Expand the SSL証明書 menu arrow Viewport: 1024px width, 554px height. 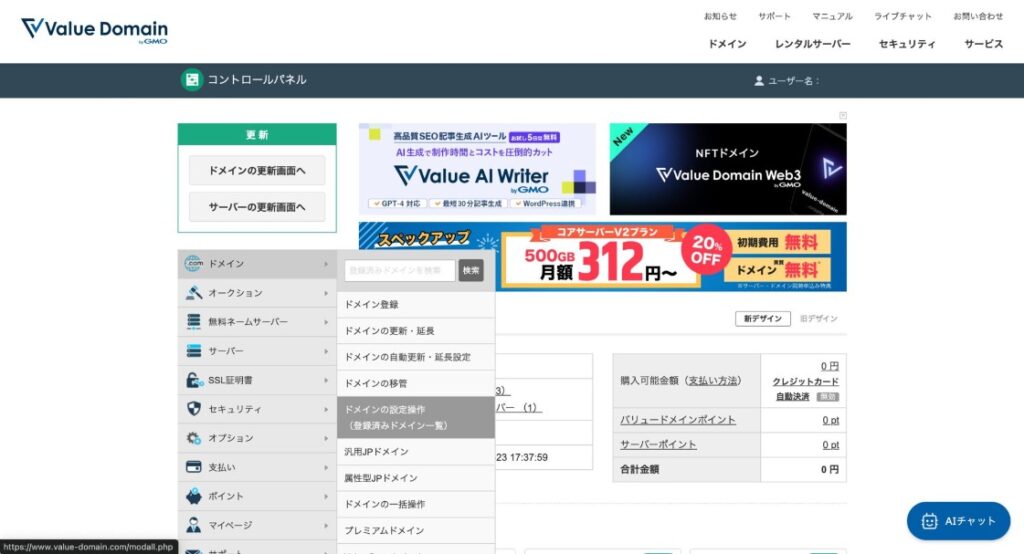pos(326,380)
